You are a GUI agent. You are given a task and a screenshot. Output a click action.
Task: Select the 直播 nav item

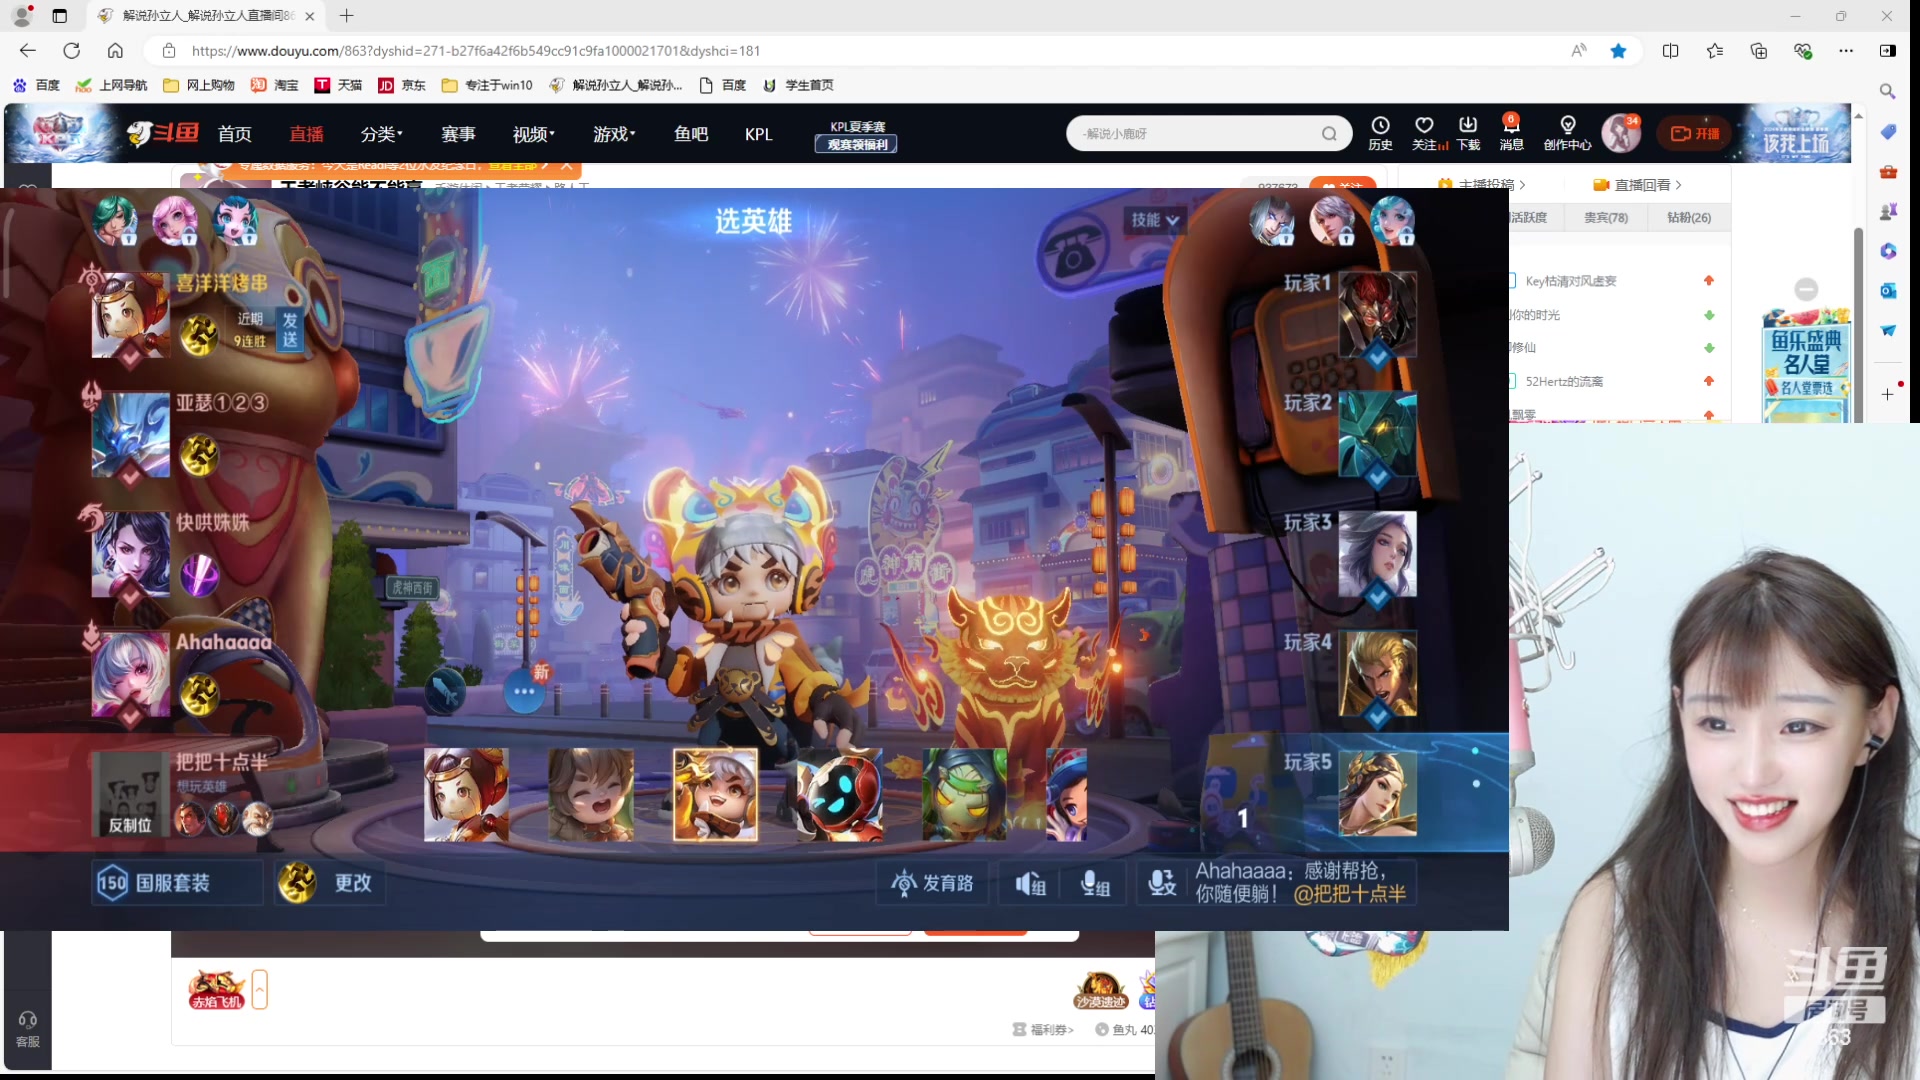click(307, 134)
